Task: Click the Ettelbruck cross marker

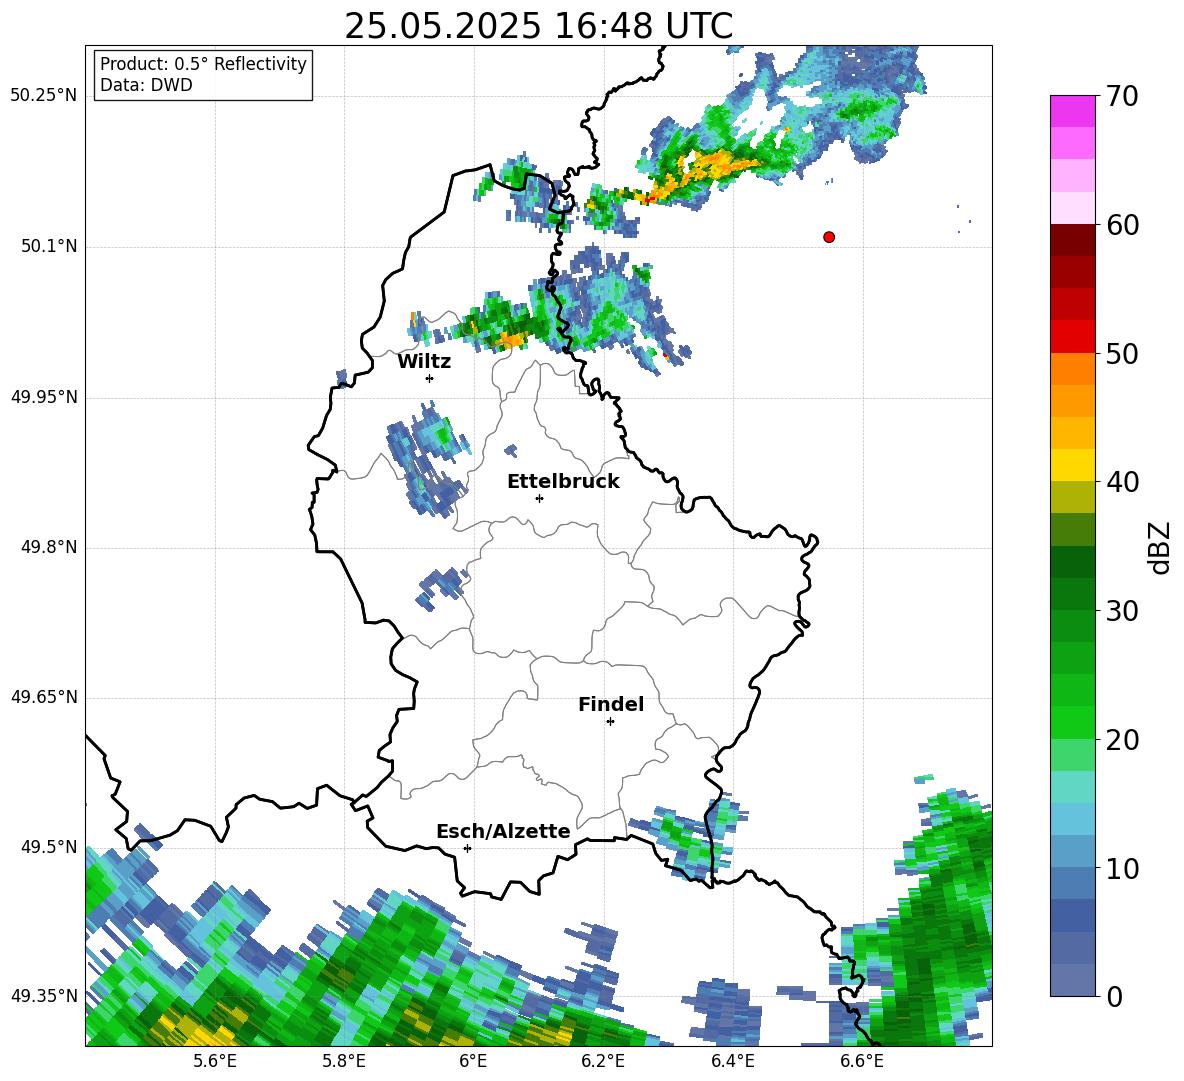Action: [x=539, y=498]
